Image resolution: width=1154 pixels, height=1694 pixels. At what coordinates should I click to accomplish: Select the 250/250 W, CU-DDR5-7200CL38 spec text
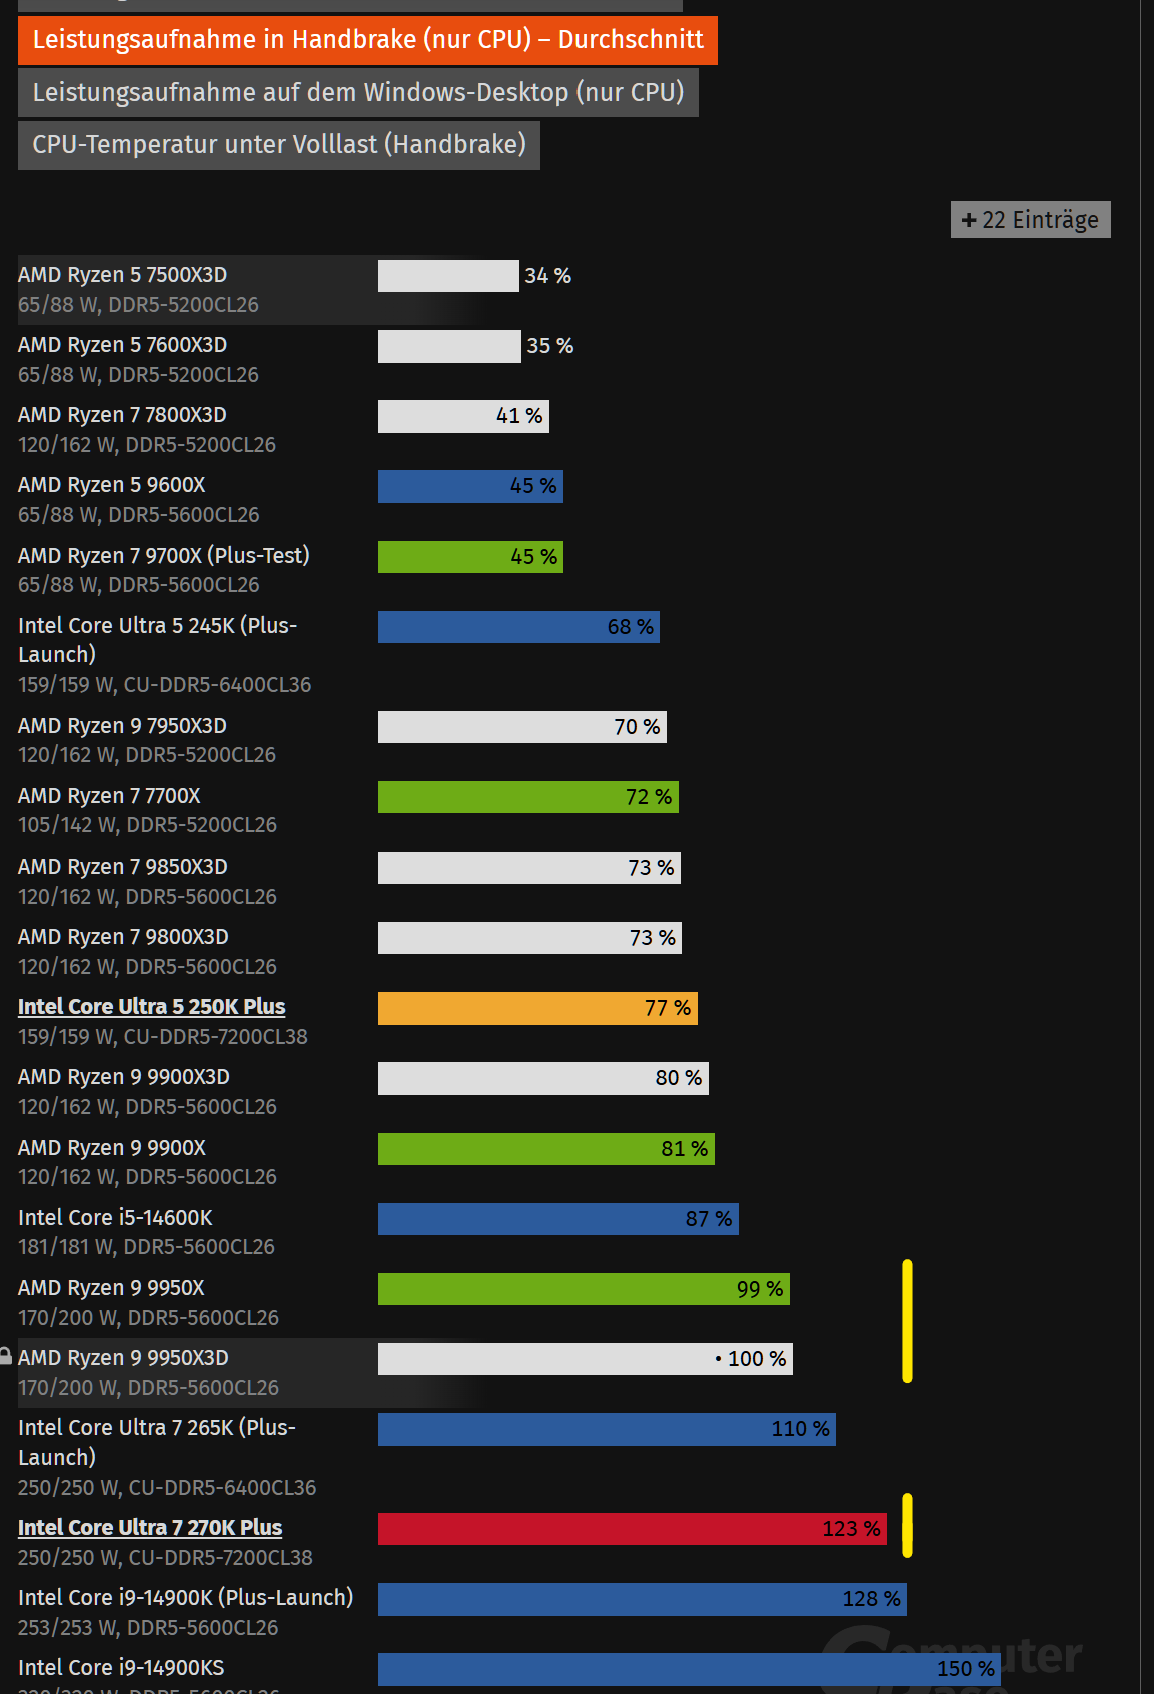(165, 1558)
